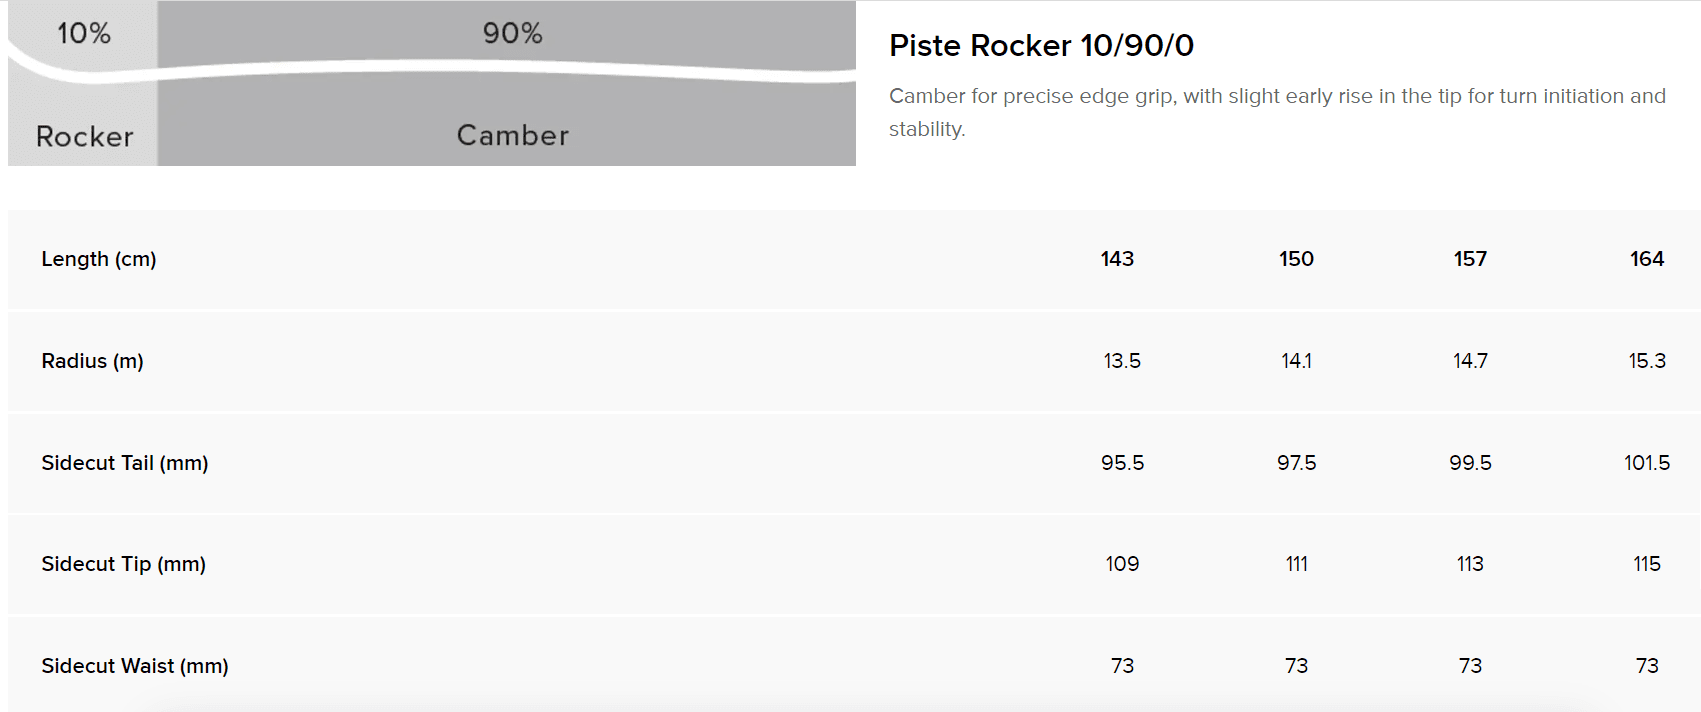The image size is (1701, 712).
Task: Click the Length (cm) row label
Action: coord(99,259)
